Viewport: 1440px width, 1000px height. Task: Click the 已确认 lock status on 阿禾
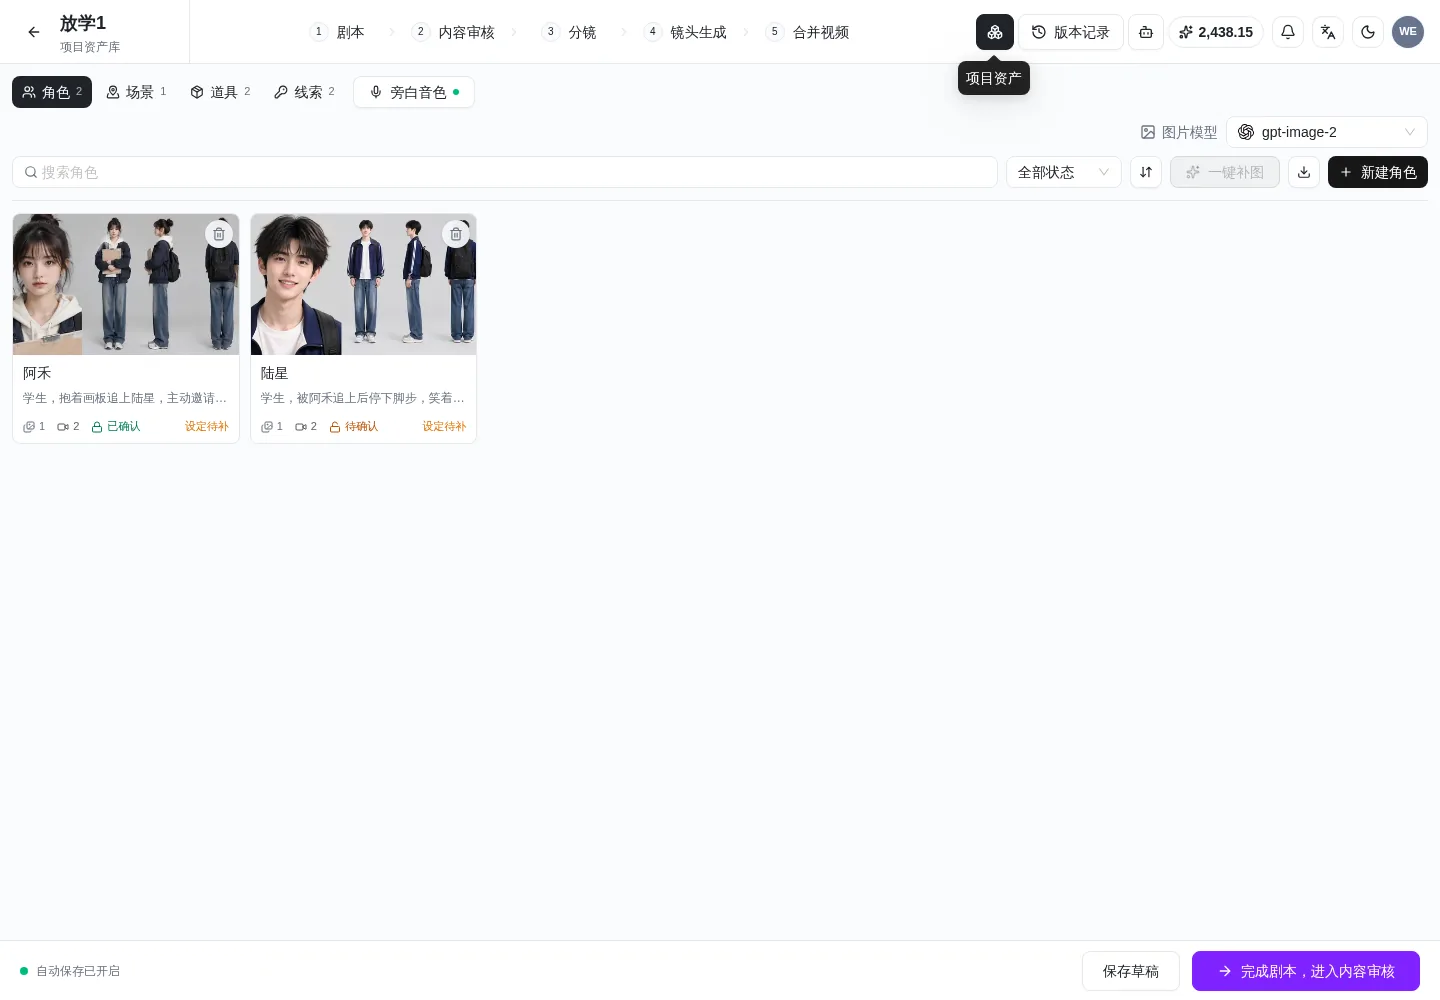[116, 427]
